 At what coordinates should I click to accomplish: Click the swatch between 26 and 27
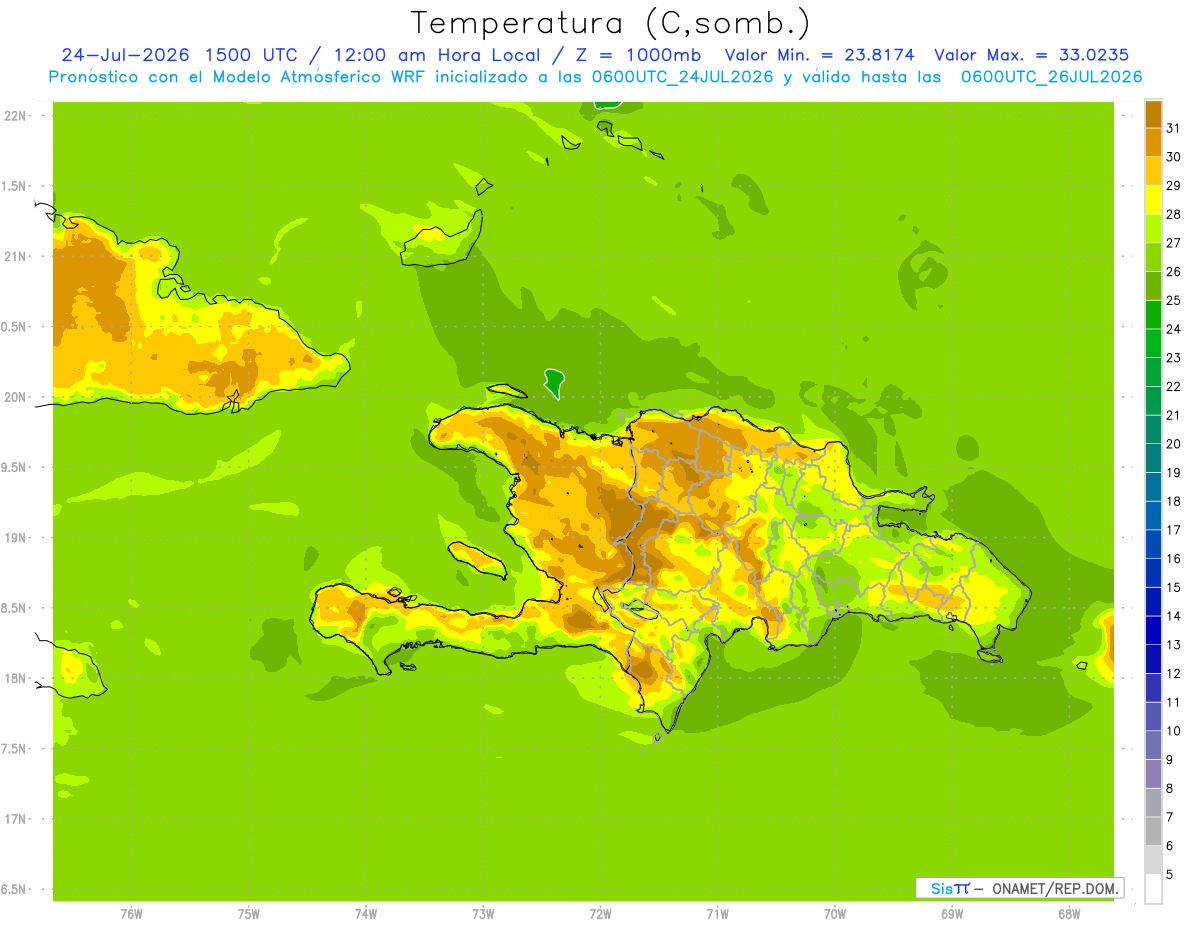point(1153,257)
